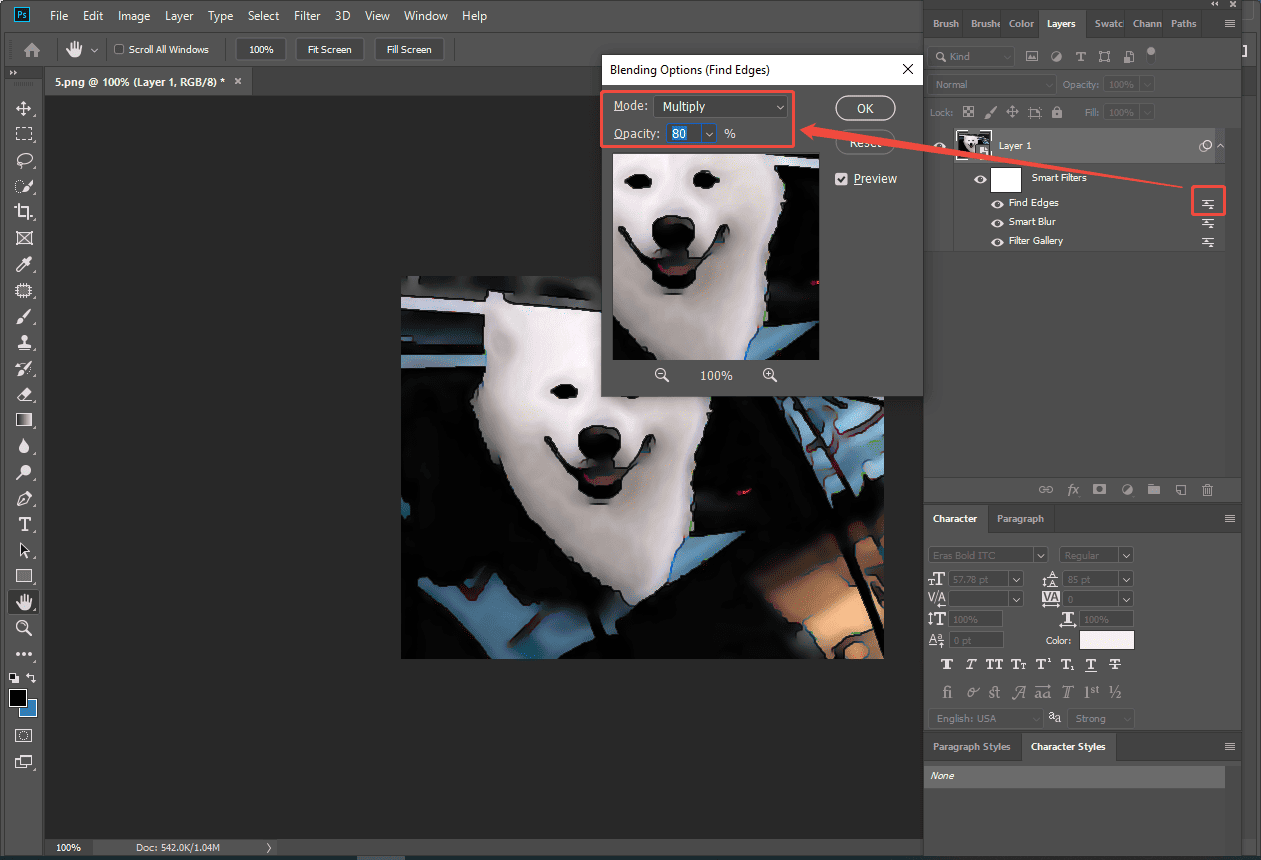Select the Horizontal Type tool
The height and width of the screenshot is (860, 1261).
click(24, 524)
